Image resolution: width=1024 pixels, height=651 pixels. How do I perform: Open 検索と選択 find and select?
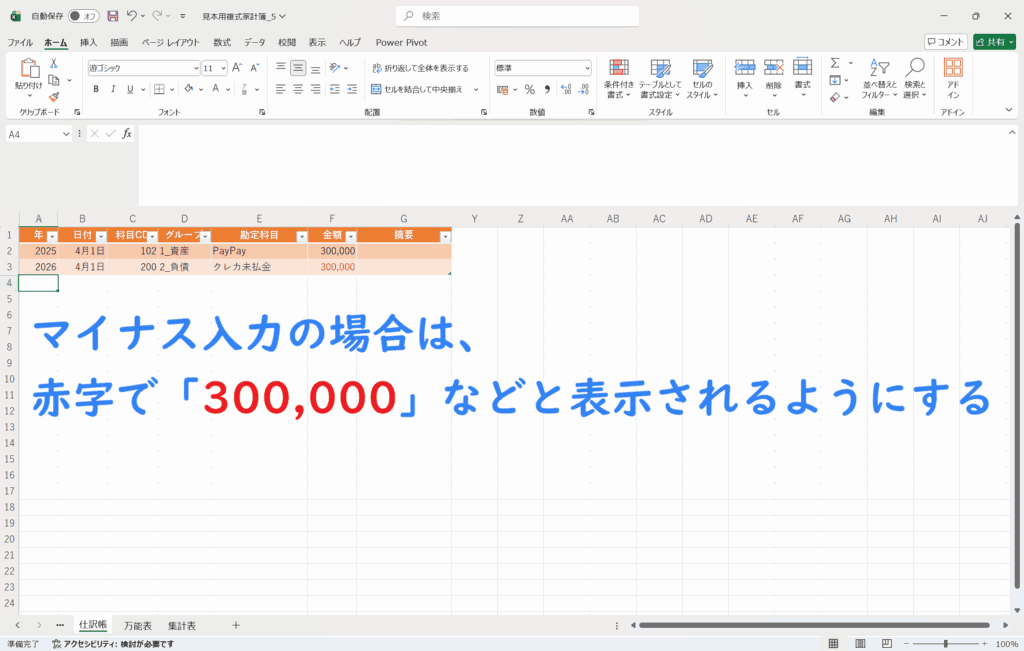coord(914,77)
